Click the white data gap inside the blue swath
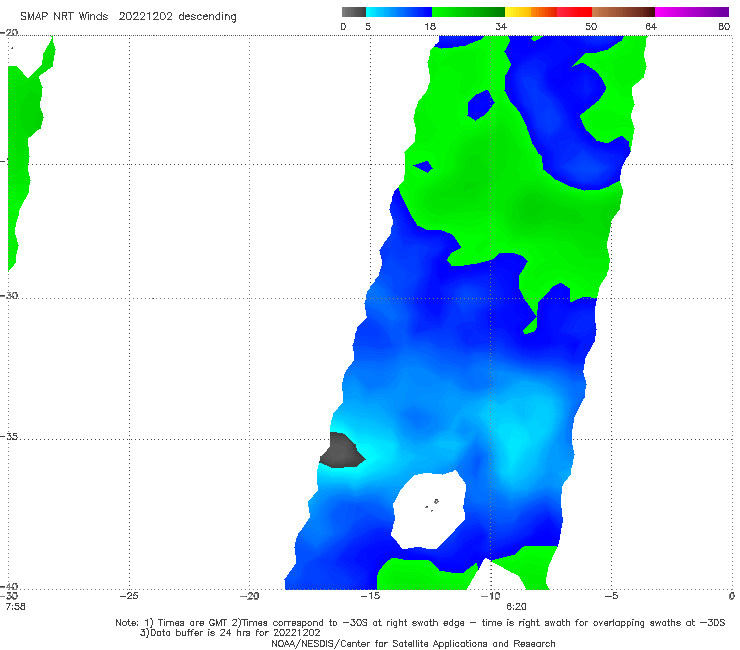This screenshot has width=740, height=650. point(429,510)
